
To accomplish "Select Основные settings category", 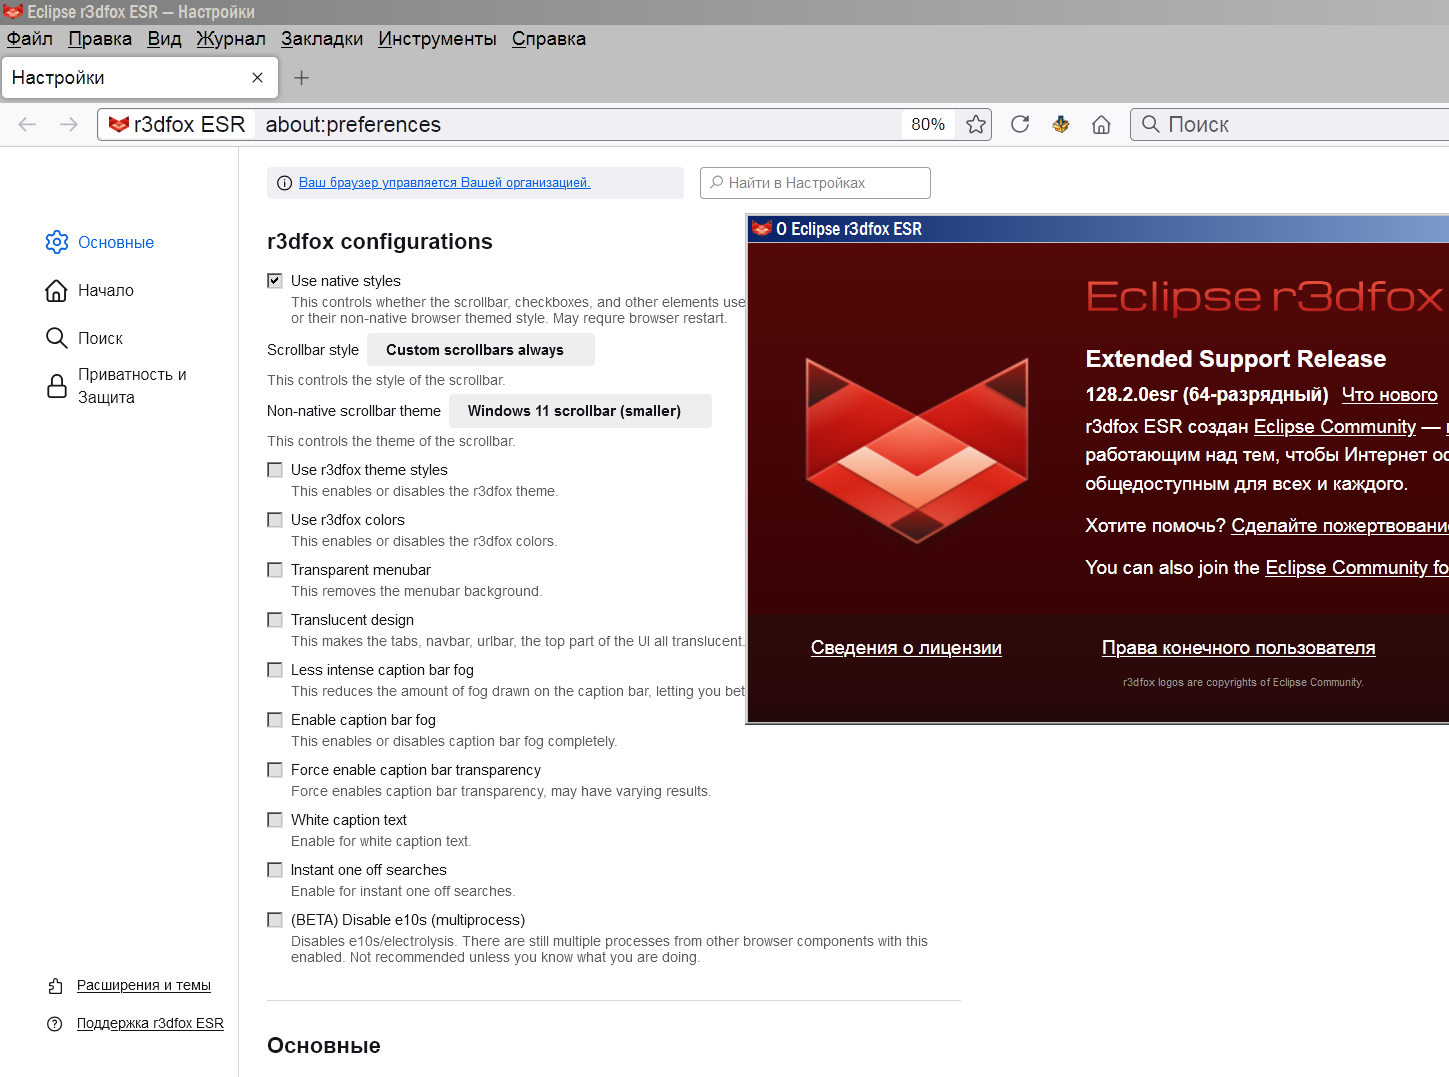I will [x=116, y=242].
